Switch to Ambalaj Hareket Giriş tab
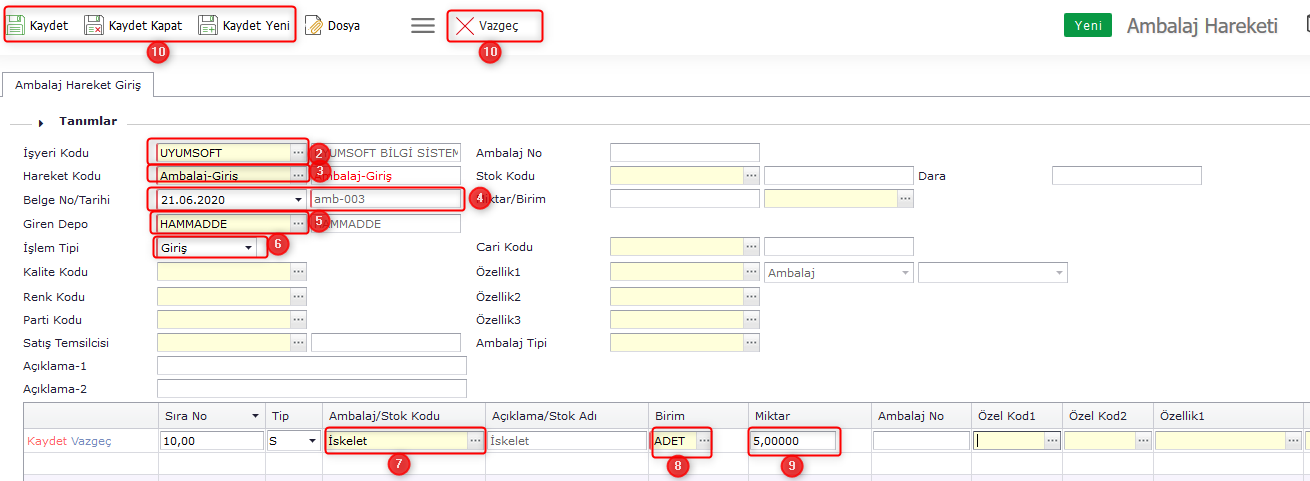Image resolution: width=1310 pixels, height=481 pixels. (x=78, y=86)
